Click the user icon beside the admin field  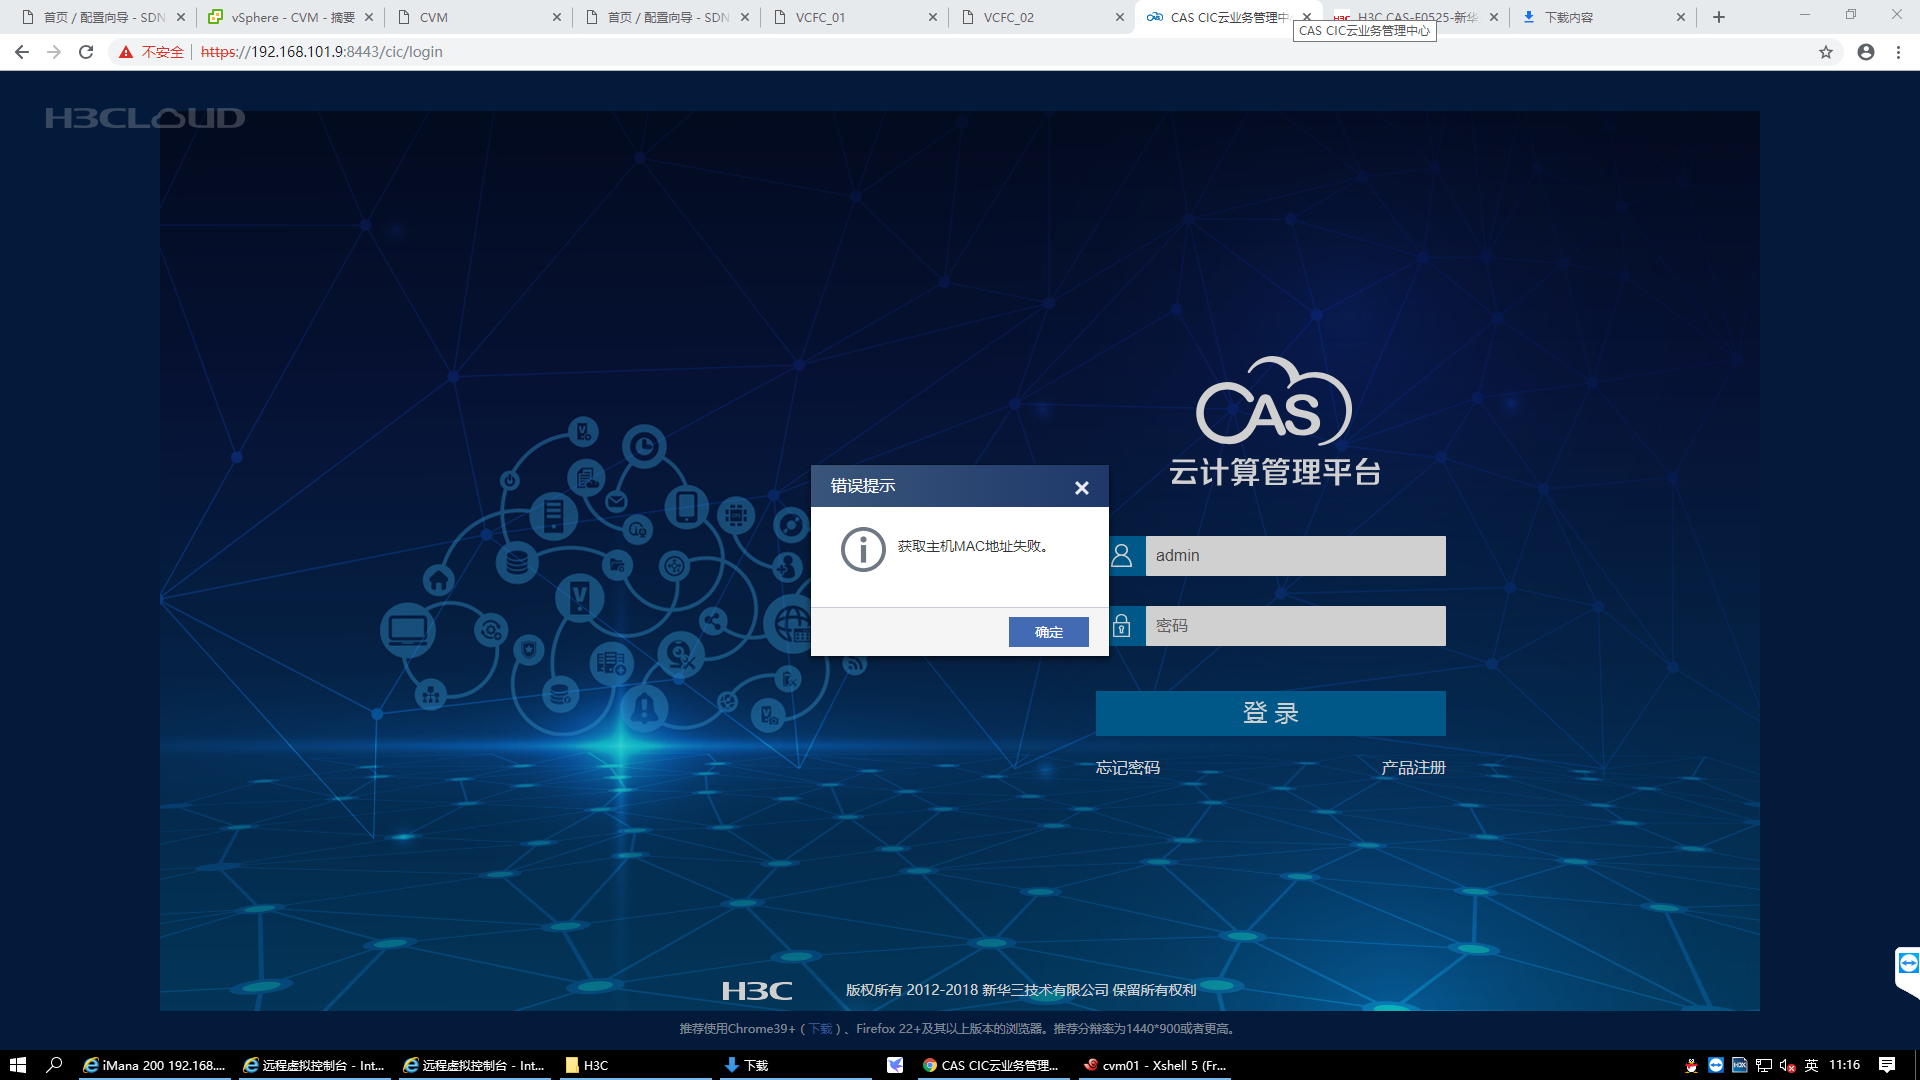(1122, 556)
